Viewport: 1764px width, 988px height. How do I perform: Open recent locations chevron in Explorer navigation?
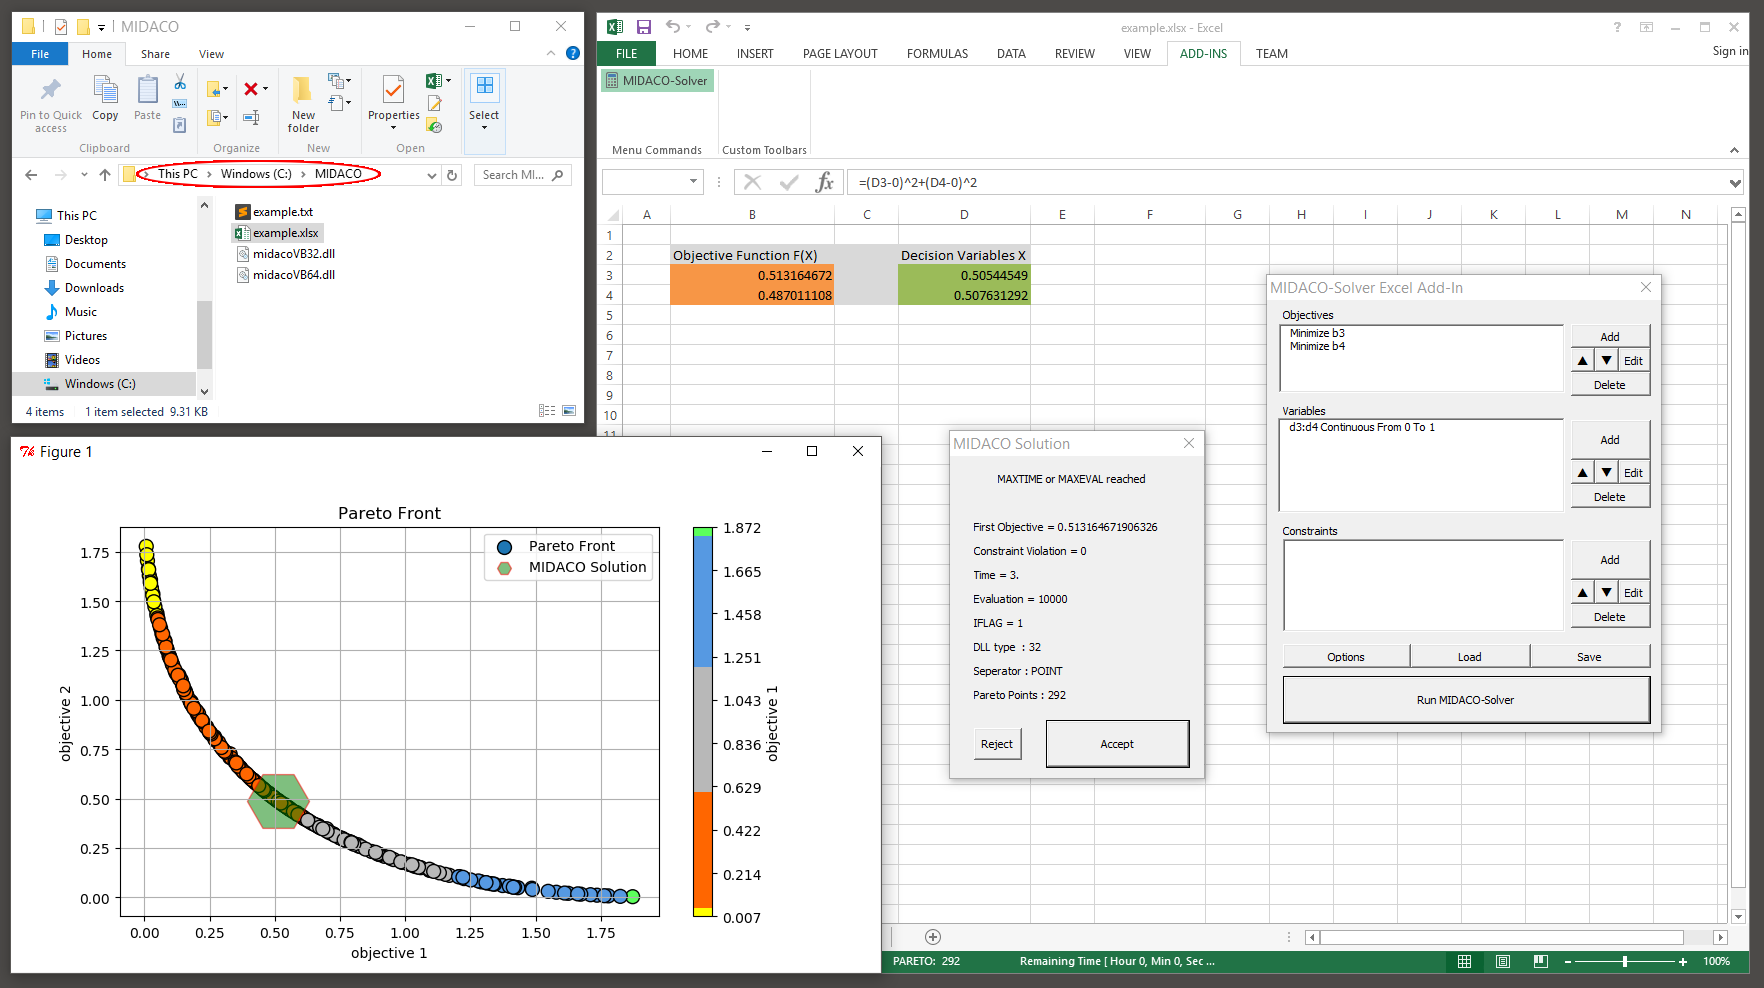pyautogui.click(x=84, y=175)
